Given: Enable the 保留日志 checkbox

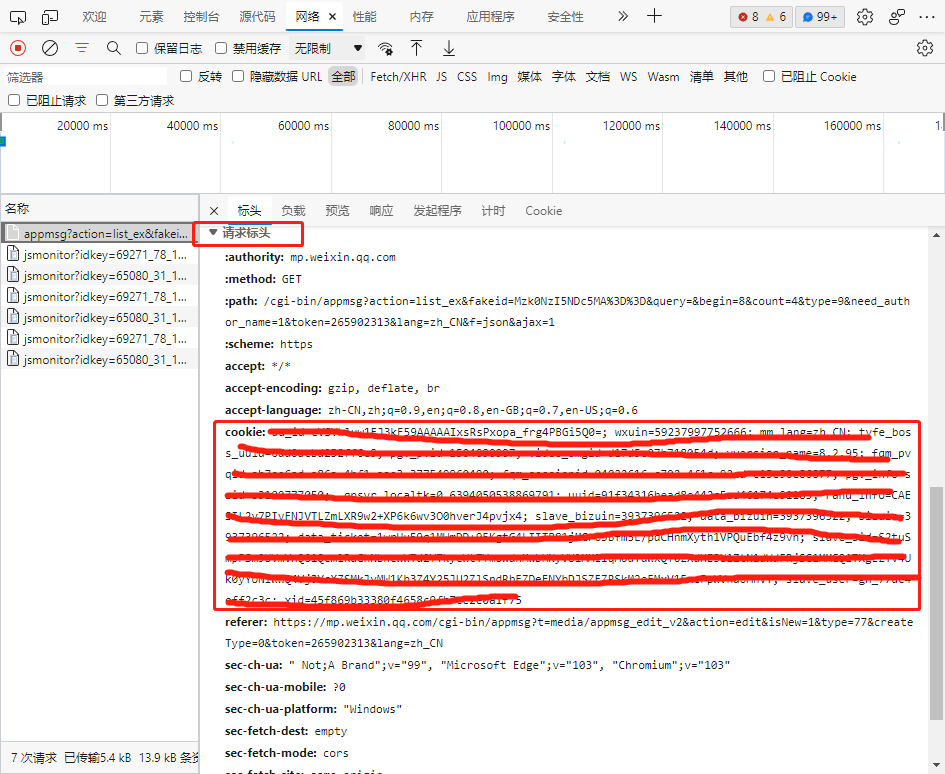Looking at the screenshot, I should pyautogui.click(x=142, y=48).
